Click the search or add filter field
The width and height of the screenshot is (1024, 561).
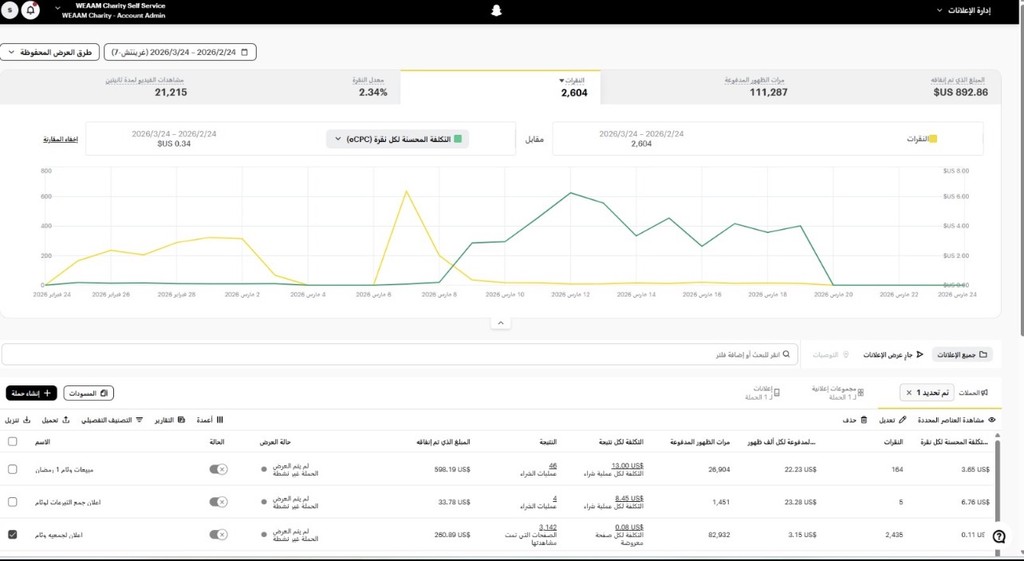click(400, 354)
